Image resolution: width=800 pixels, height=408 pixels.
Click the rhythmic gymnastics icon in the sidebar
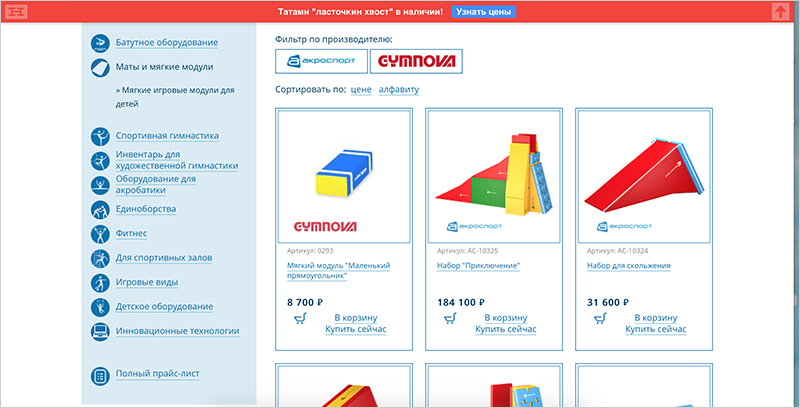[x=100, y=161]
